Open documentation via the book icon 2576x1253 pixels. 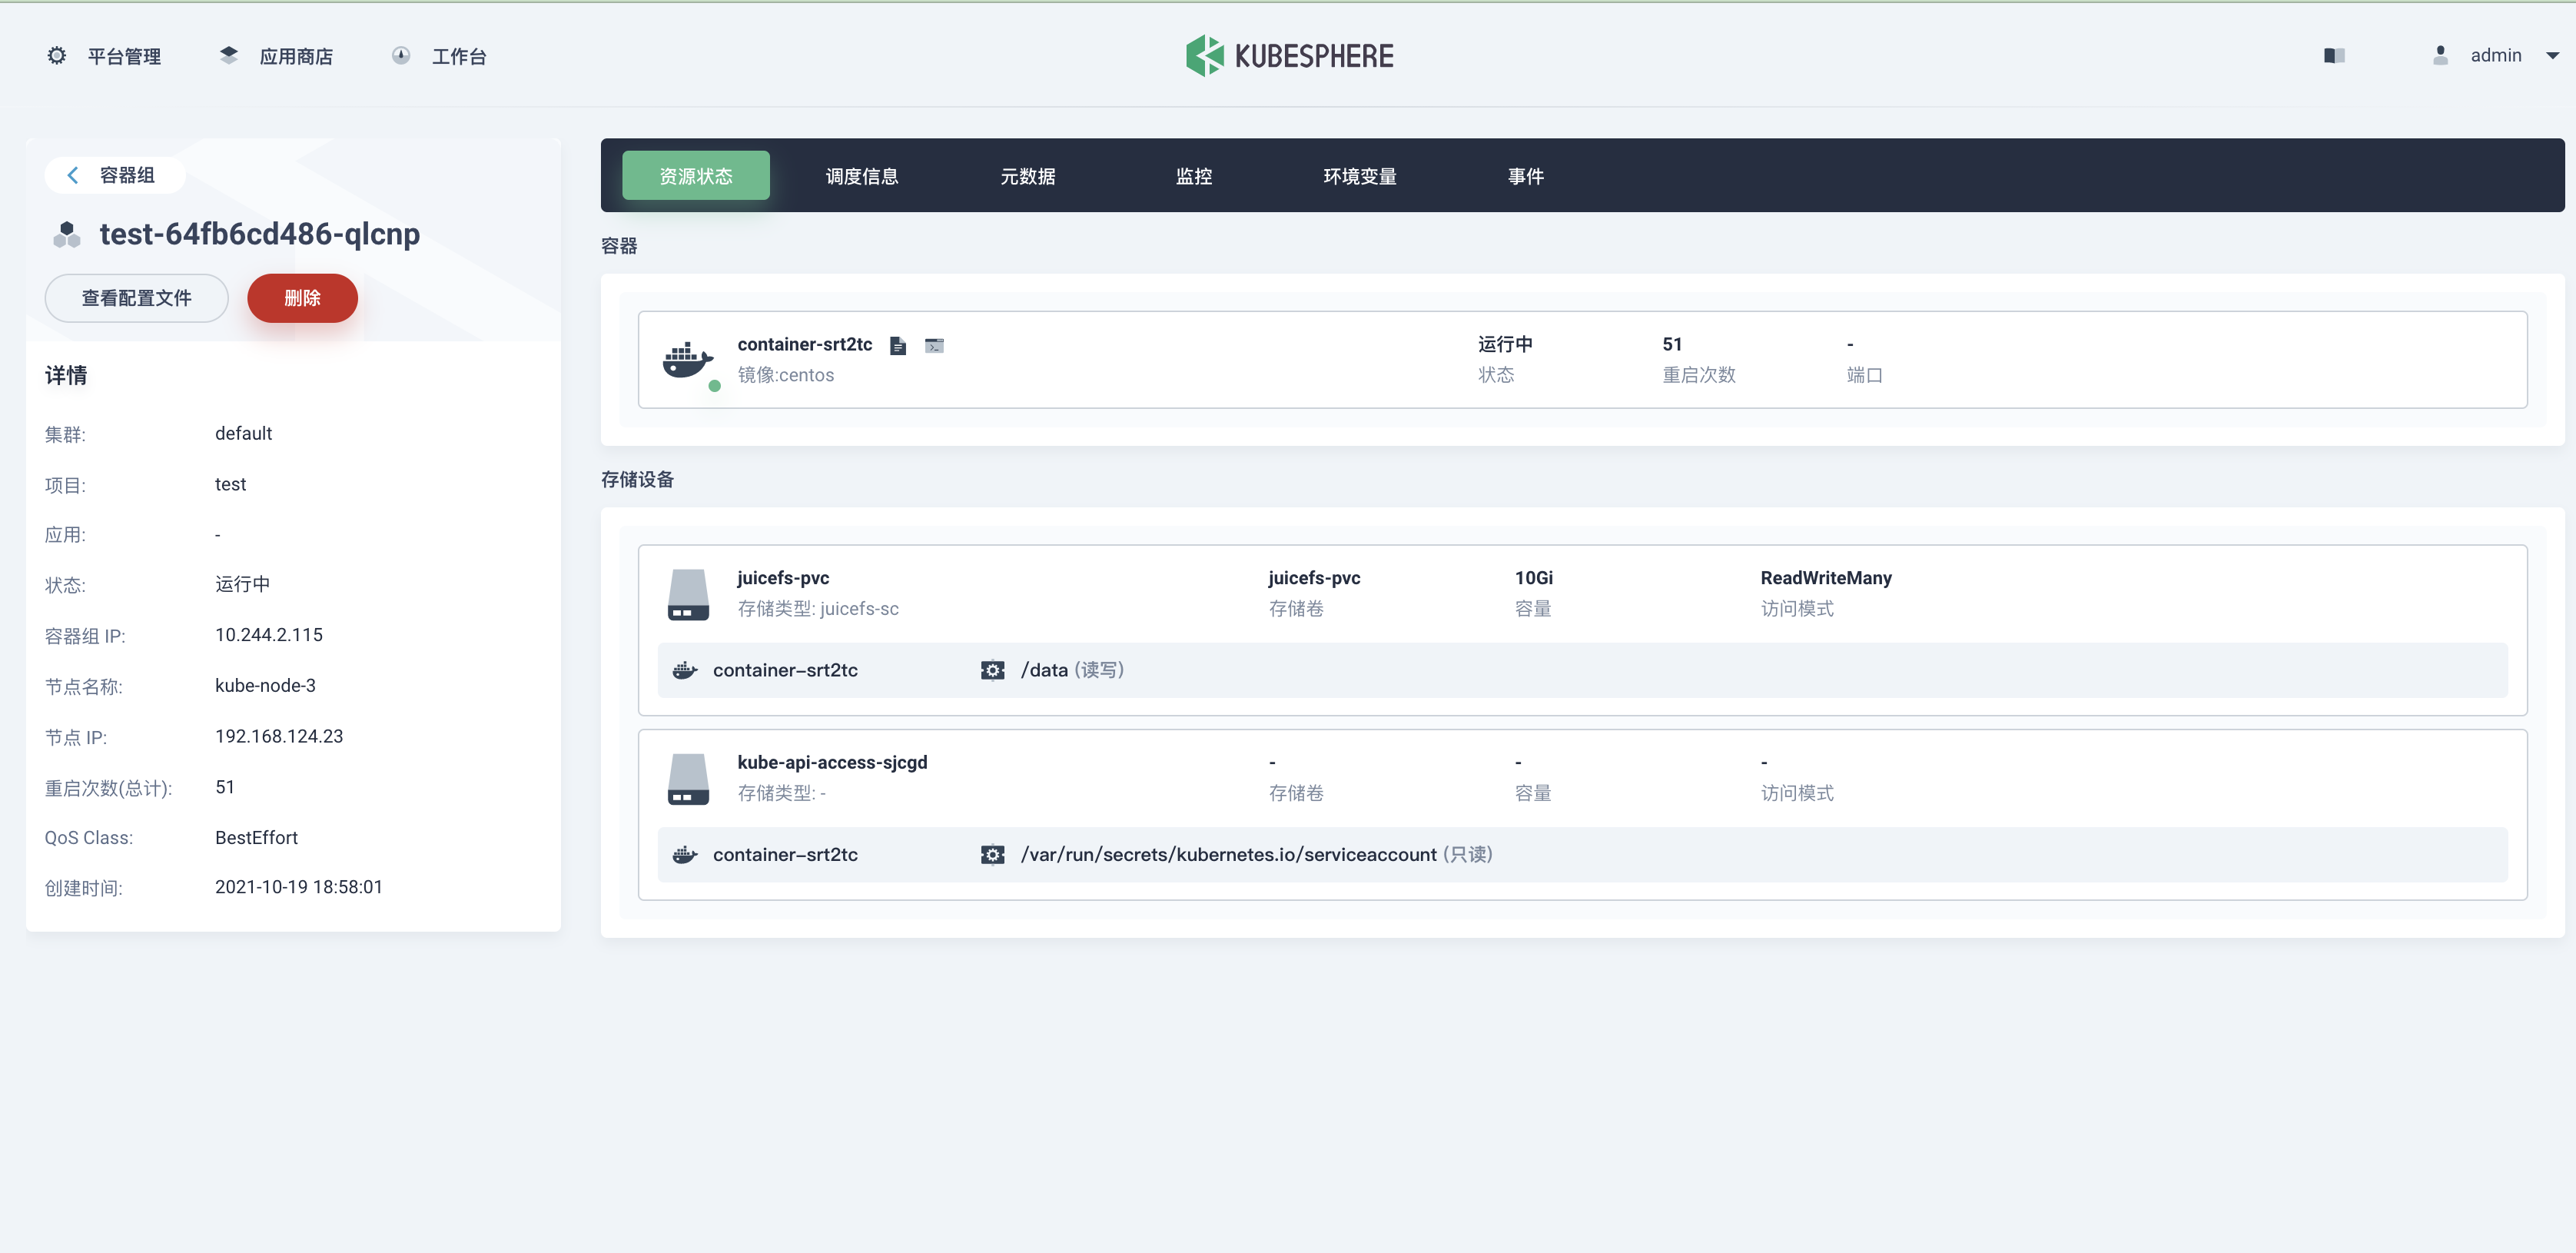coord(2334,56)
